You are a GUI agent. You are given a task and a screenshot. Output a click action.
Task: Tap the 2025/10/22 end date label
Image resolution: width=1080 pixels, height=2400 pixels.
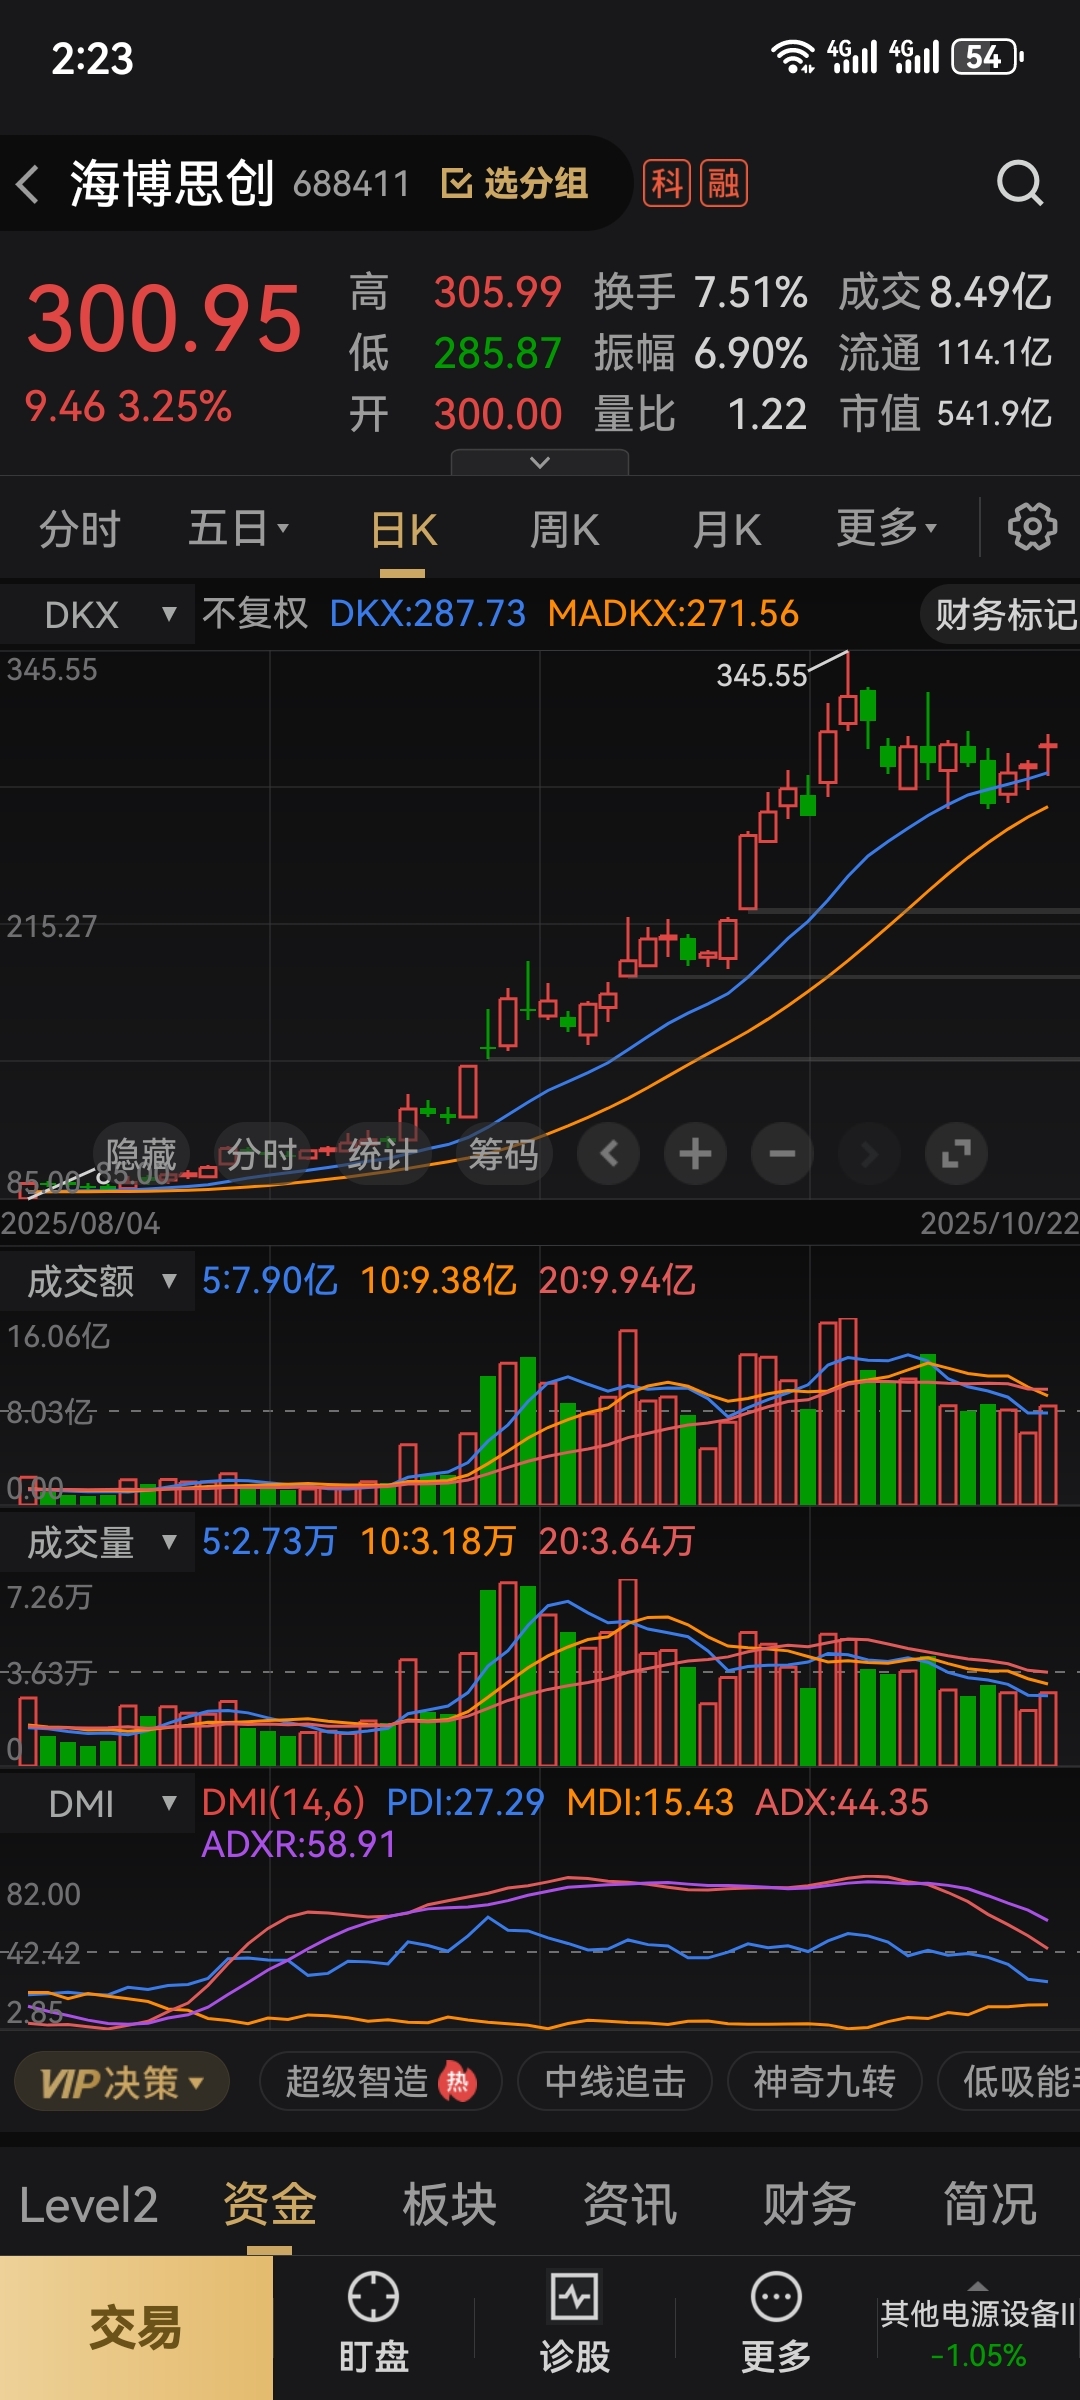[999, 1223]
